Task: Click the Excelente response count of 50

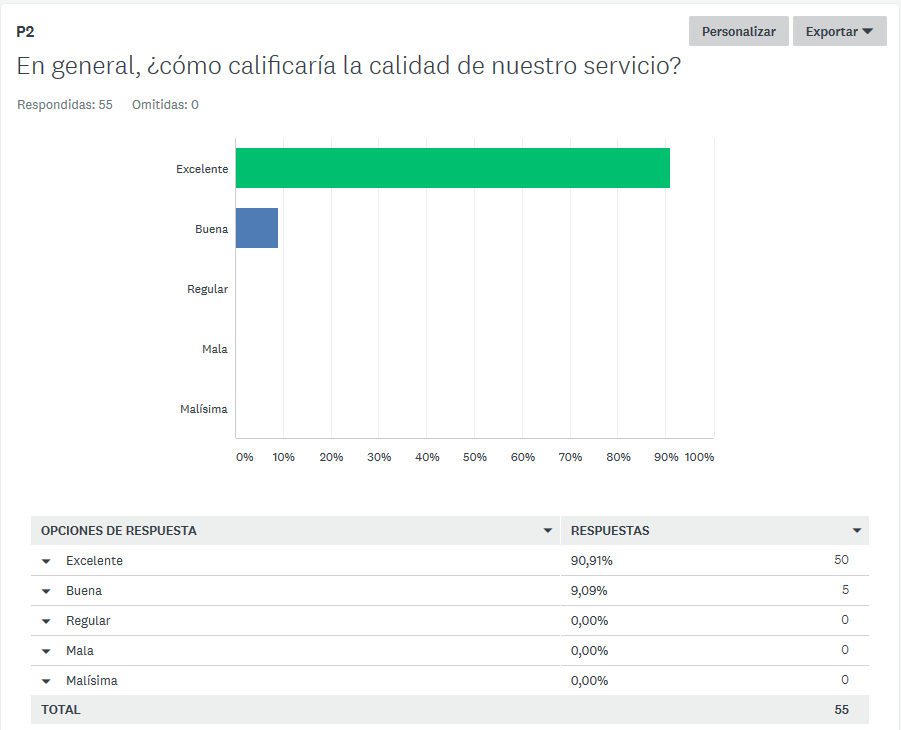Action: click(x=841, y=560)
